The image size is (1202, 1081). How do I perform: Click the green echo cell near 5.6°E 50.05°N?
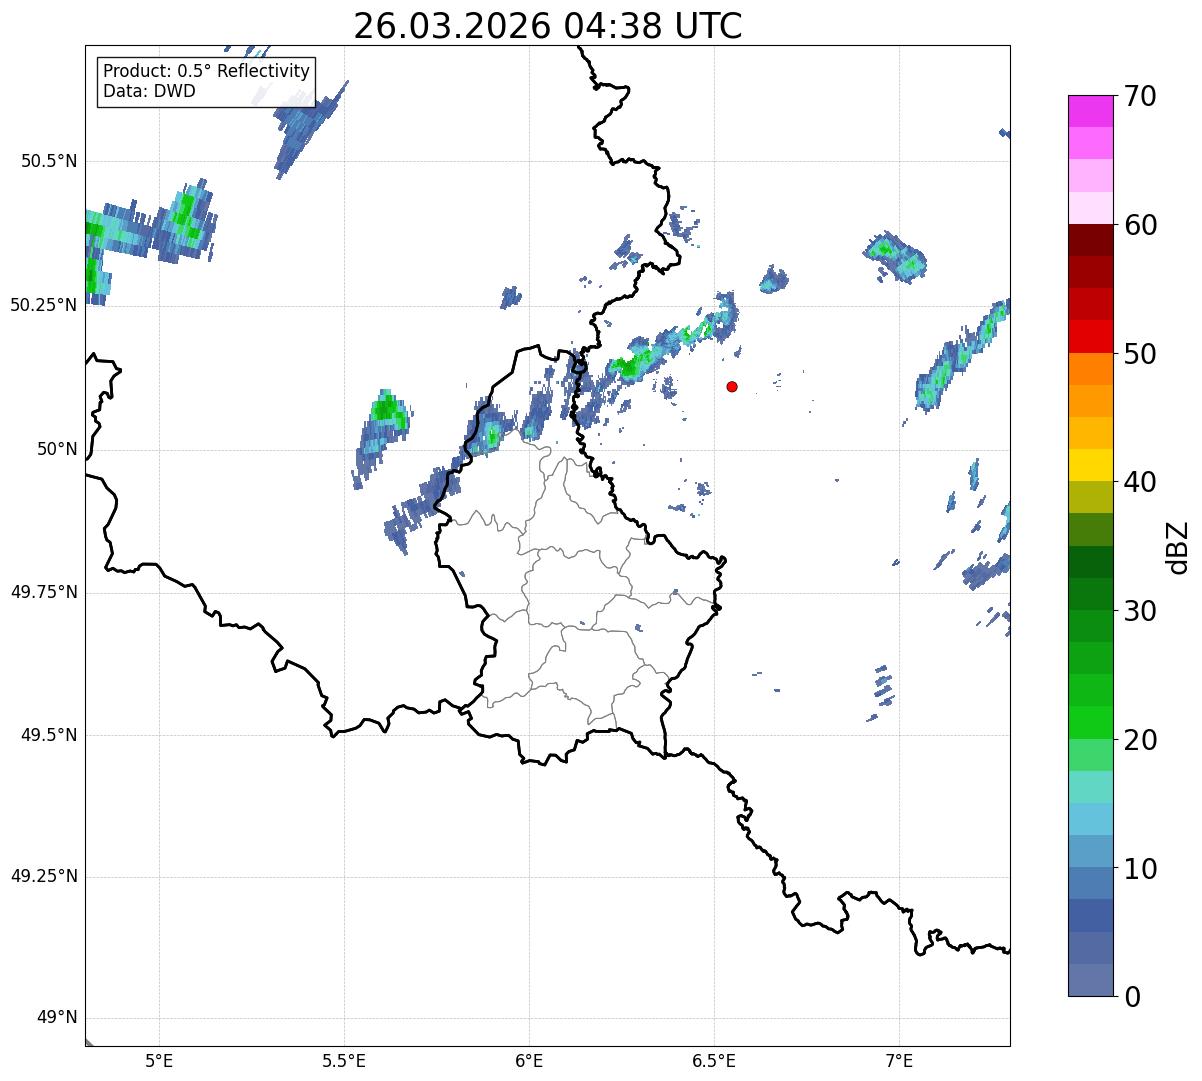click(386, 409)
